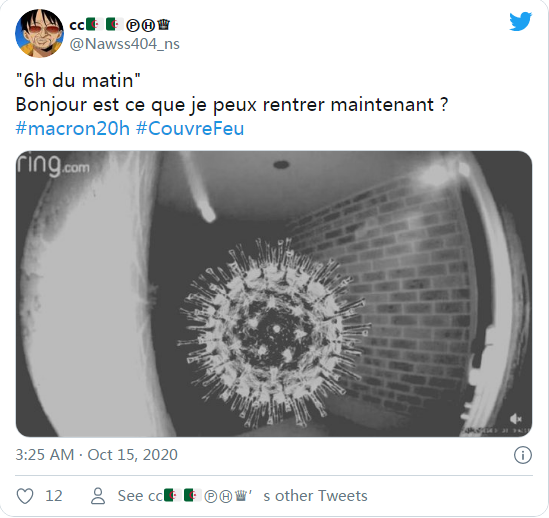
Task: Select See cc's other Tweets link
Action: 242,496
